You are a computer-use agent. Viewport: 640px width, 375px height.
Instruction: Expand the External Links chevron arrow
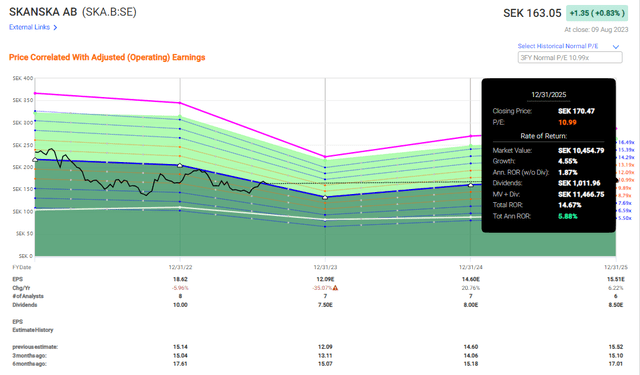click(55, 27)
